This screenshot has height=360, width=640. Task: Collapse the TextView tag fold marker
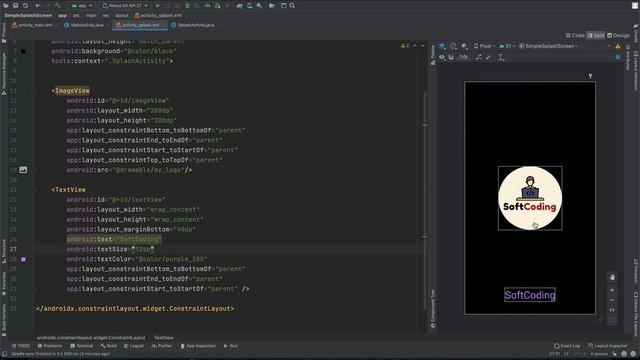(x=33, y=190)
